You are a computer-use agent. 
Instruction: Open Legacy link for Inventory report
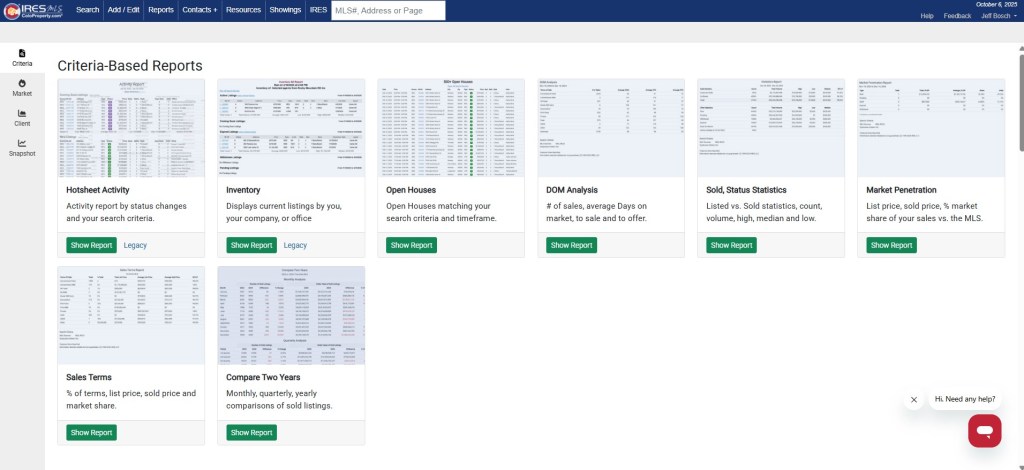click(295, 245)
